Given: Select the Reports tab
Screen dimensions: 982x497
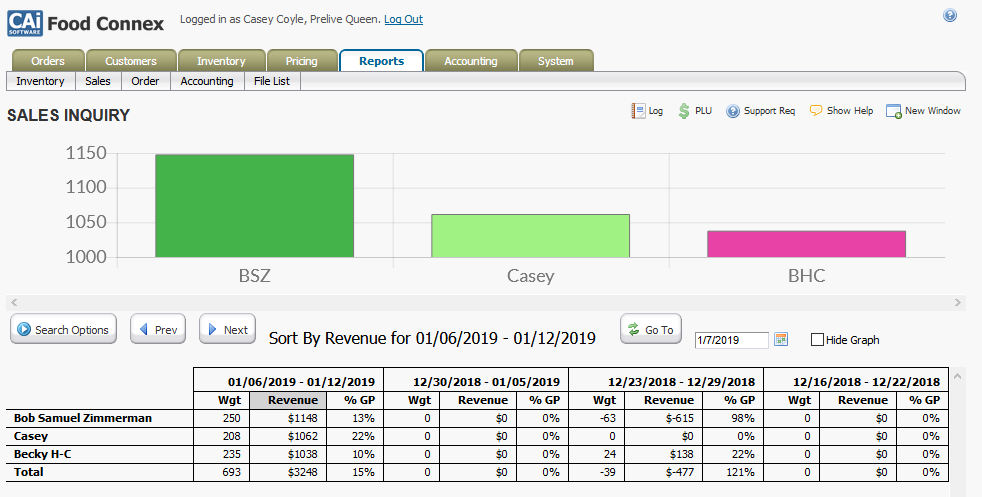Looking at the screenshot, I should (381, 61).
